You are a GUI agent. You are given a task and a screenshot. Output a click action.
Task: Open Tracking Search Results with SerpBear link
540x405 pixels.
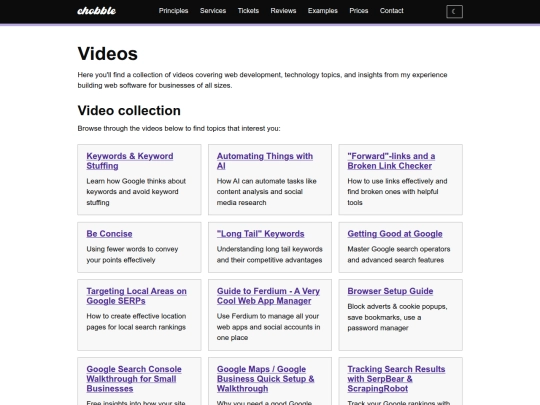tap(396, 379)
